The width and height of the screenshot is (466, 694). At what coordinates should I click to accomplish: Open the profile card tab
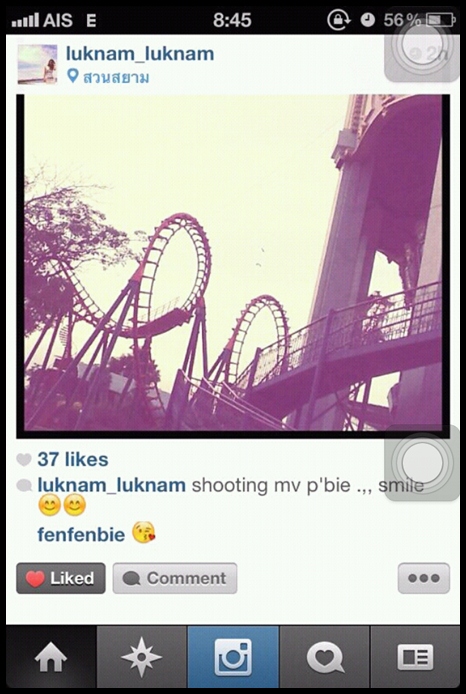415,658
